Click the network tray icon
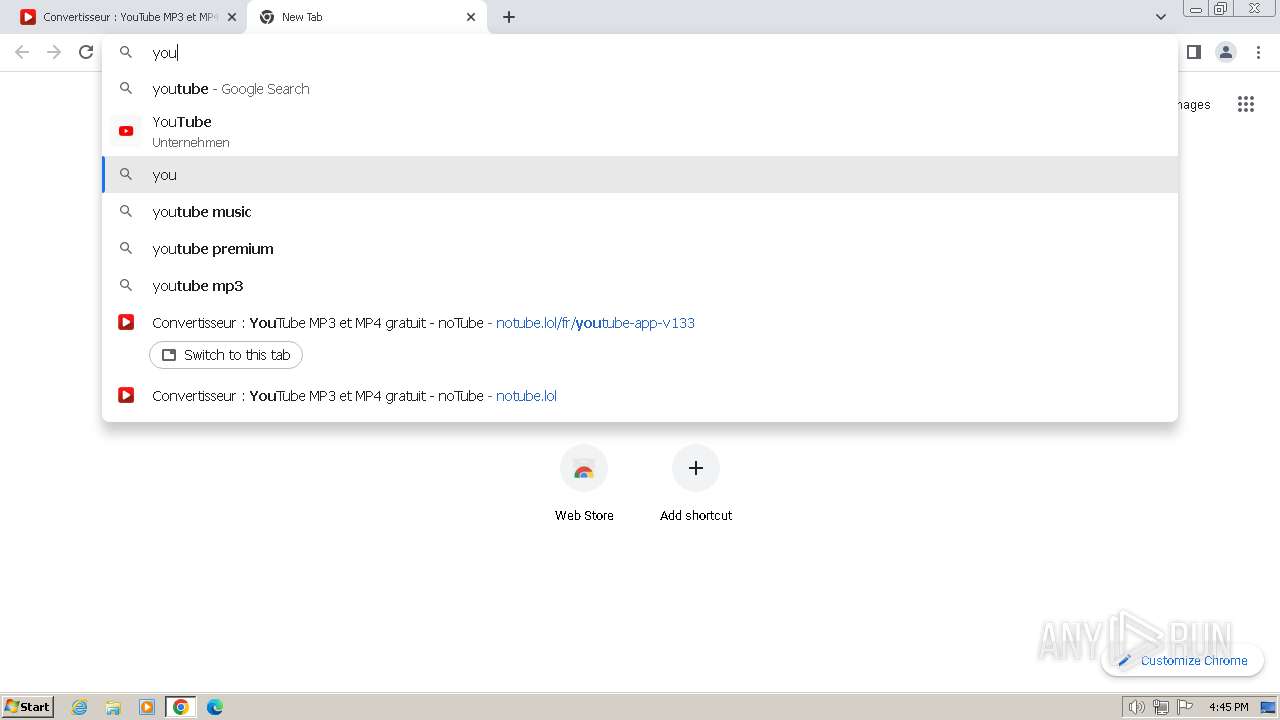The height and width of the screenshot is (720, 1280). coord(1161,707)
